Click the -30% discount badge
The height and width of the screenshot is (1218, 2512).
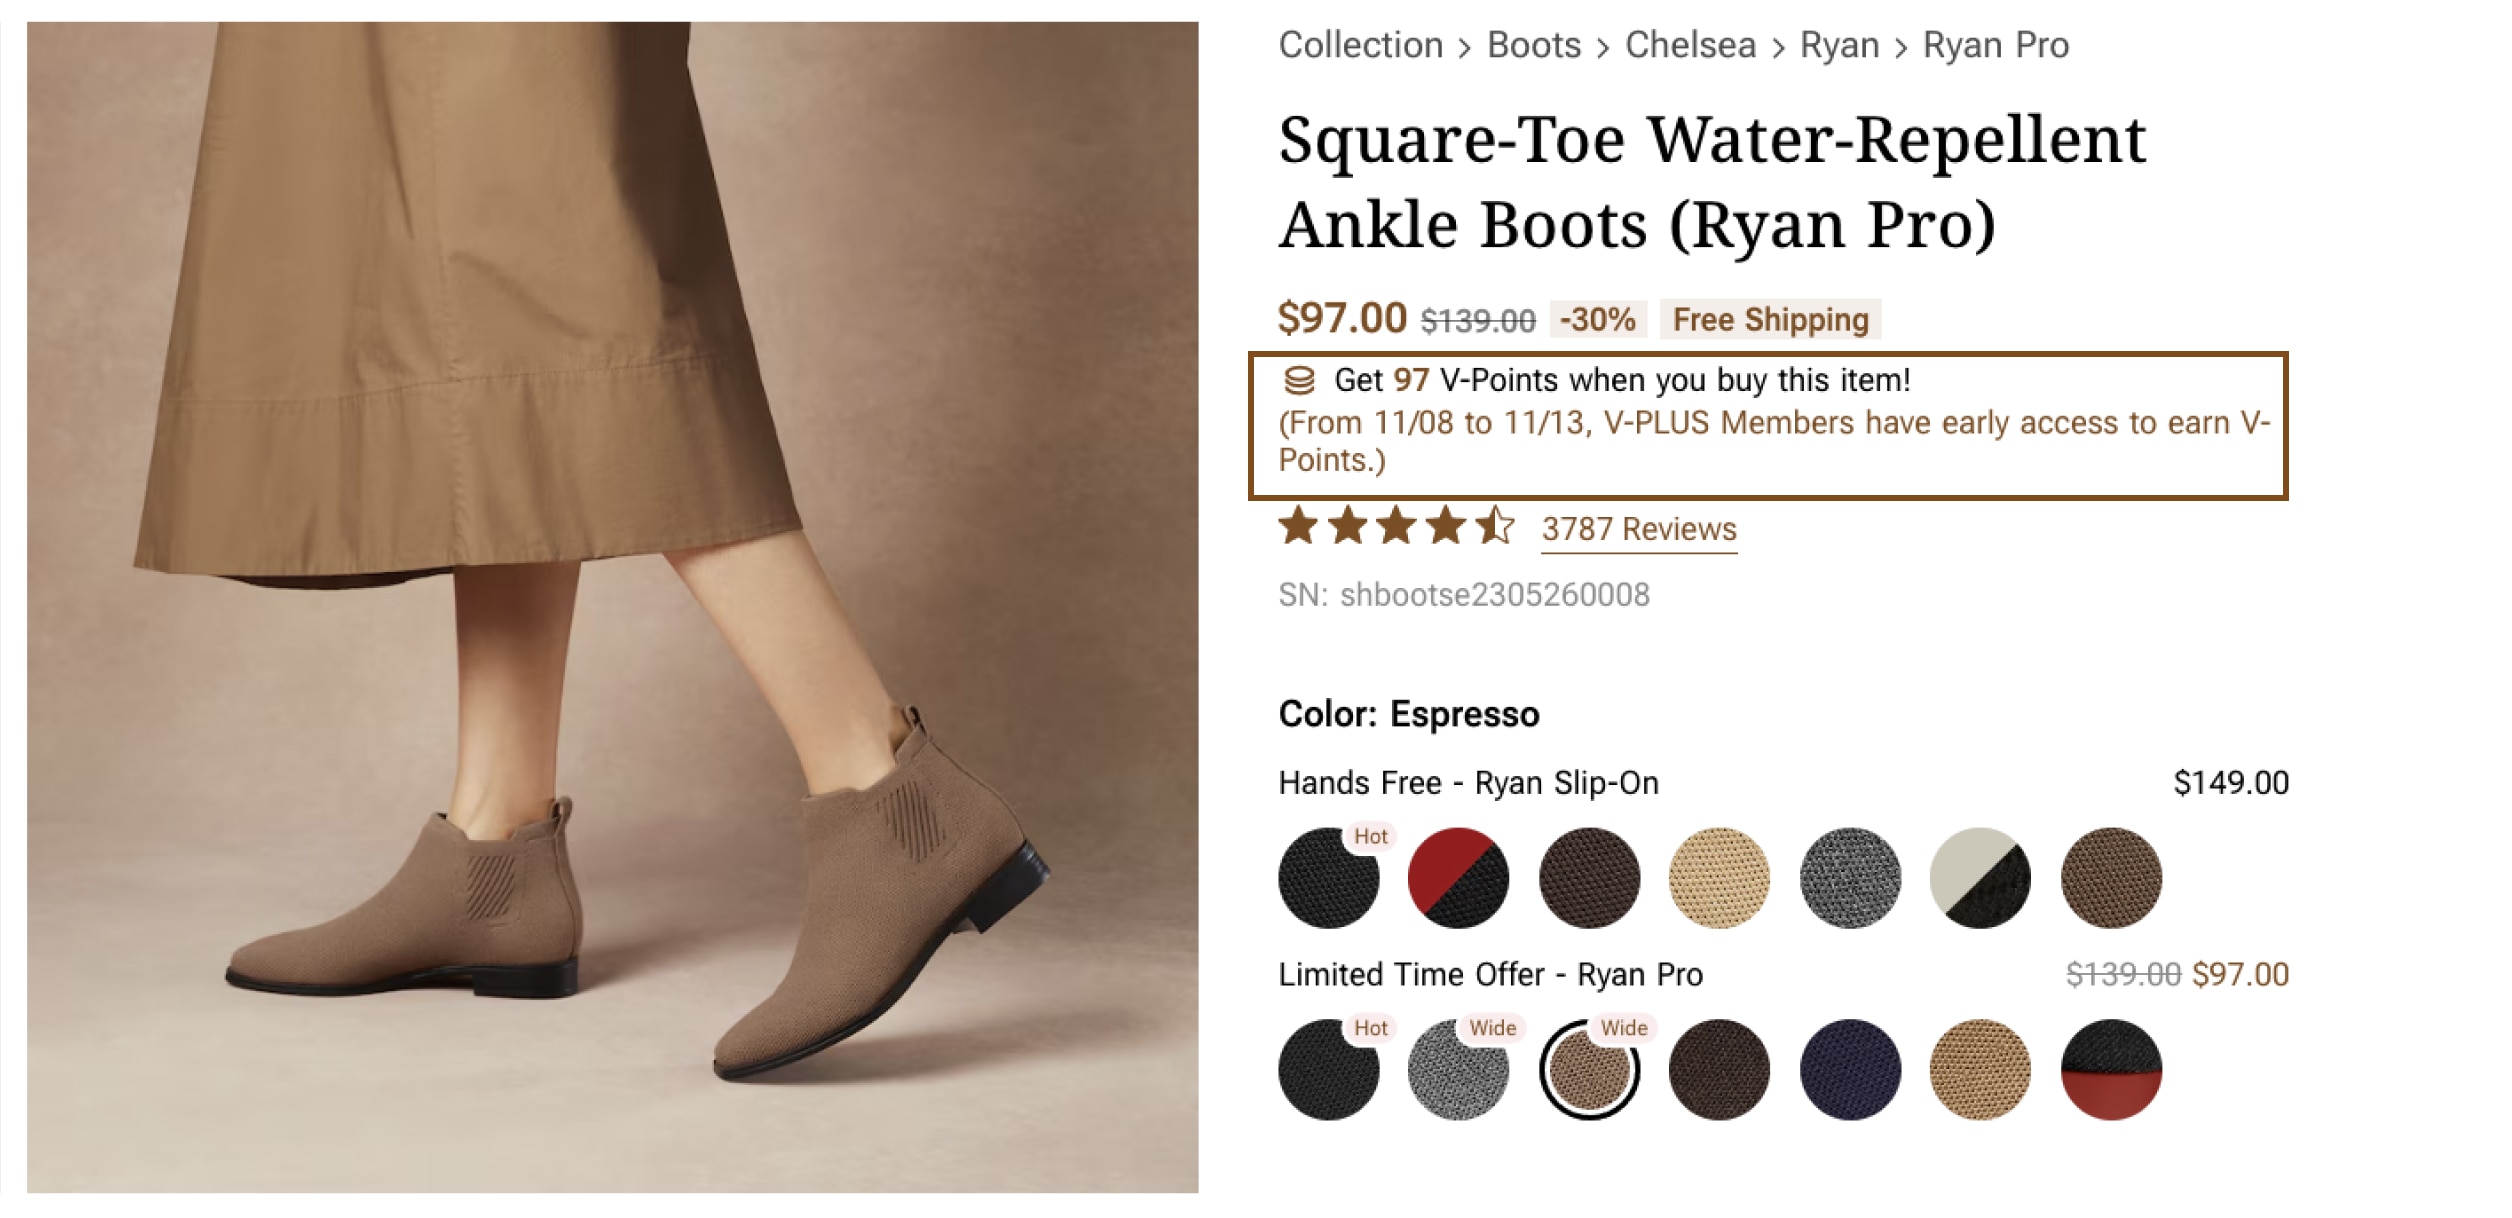point(1597,320)
